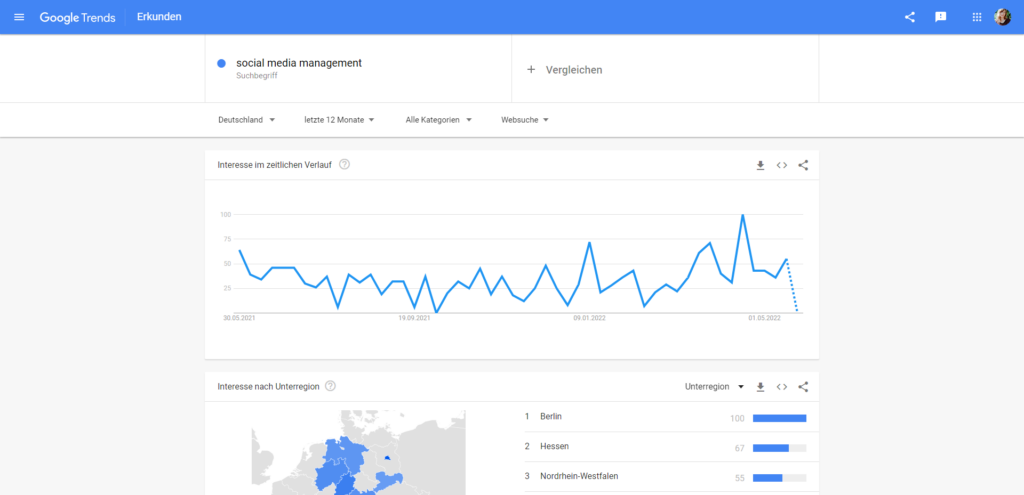Download the time trend chart CSV
1024x495 pixels.
[x=760, y=165]
